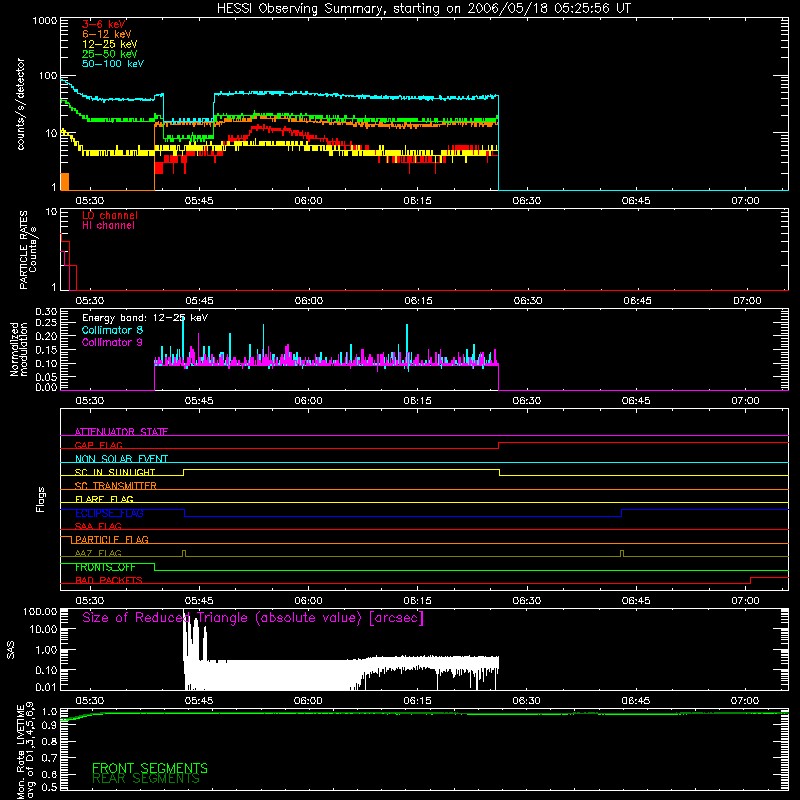Click the SAS axis label
The height and width of the screenshot is (800, 800).
point(10,650)
